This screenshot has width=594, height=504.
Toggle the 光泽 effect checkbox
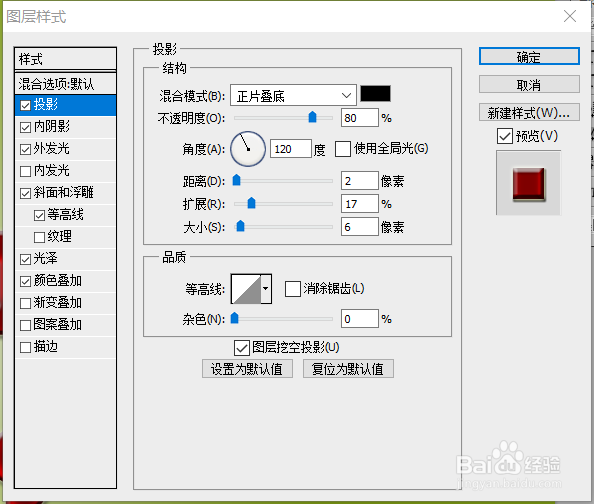click(25, 259)
